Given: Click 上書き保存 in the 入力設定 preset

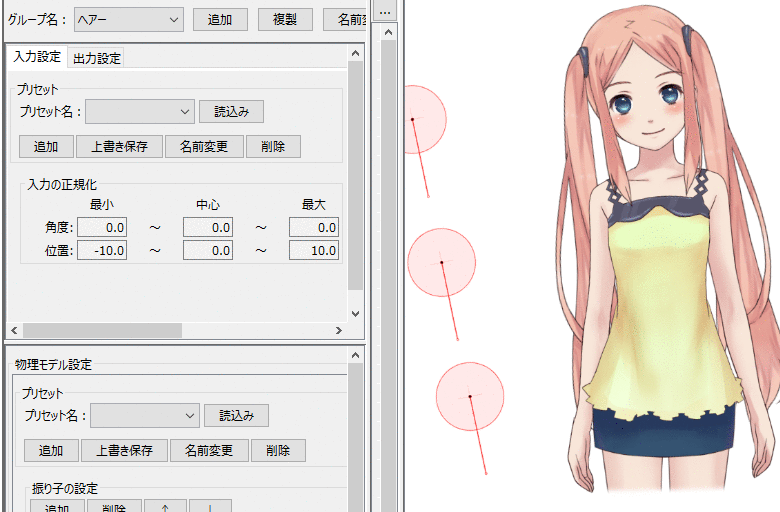Looking at the screenshot, I should [x=120, y=146].
